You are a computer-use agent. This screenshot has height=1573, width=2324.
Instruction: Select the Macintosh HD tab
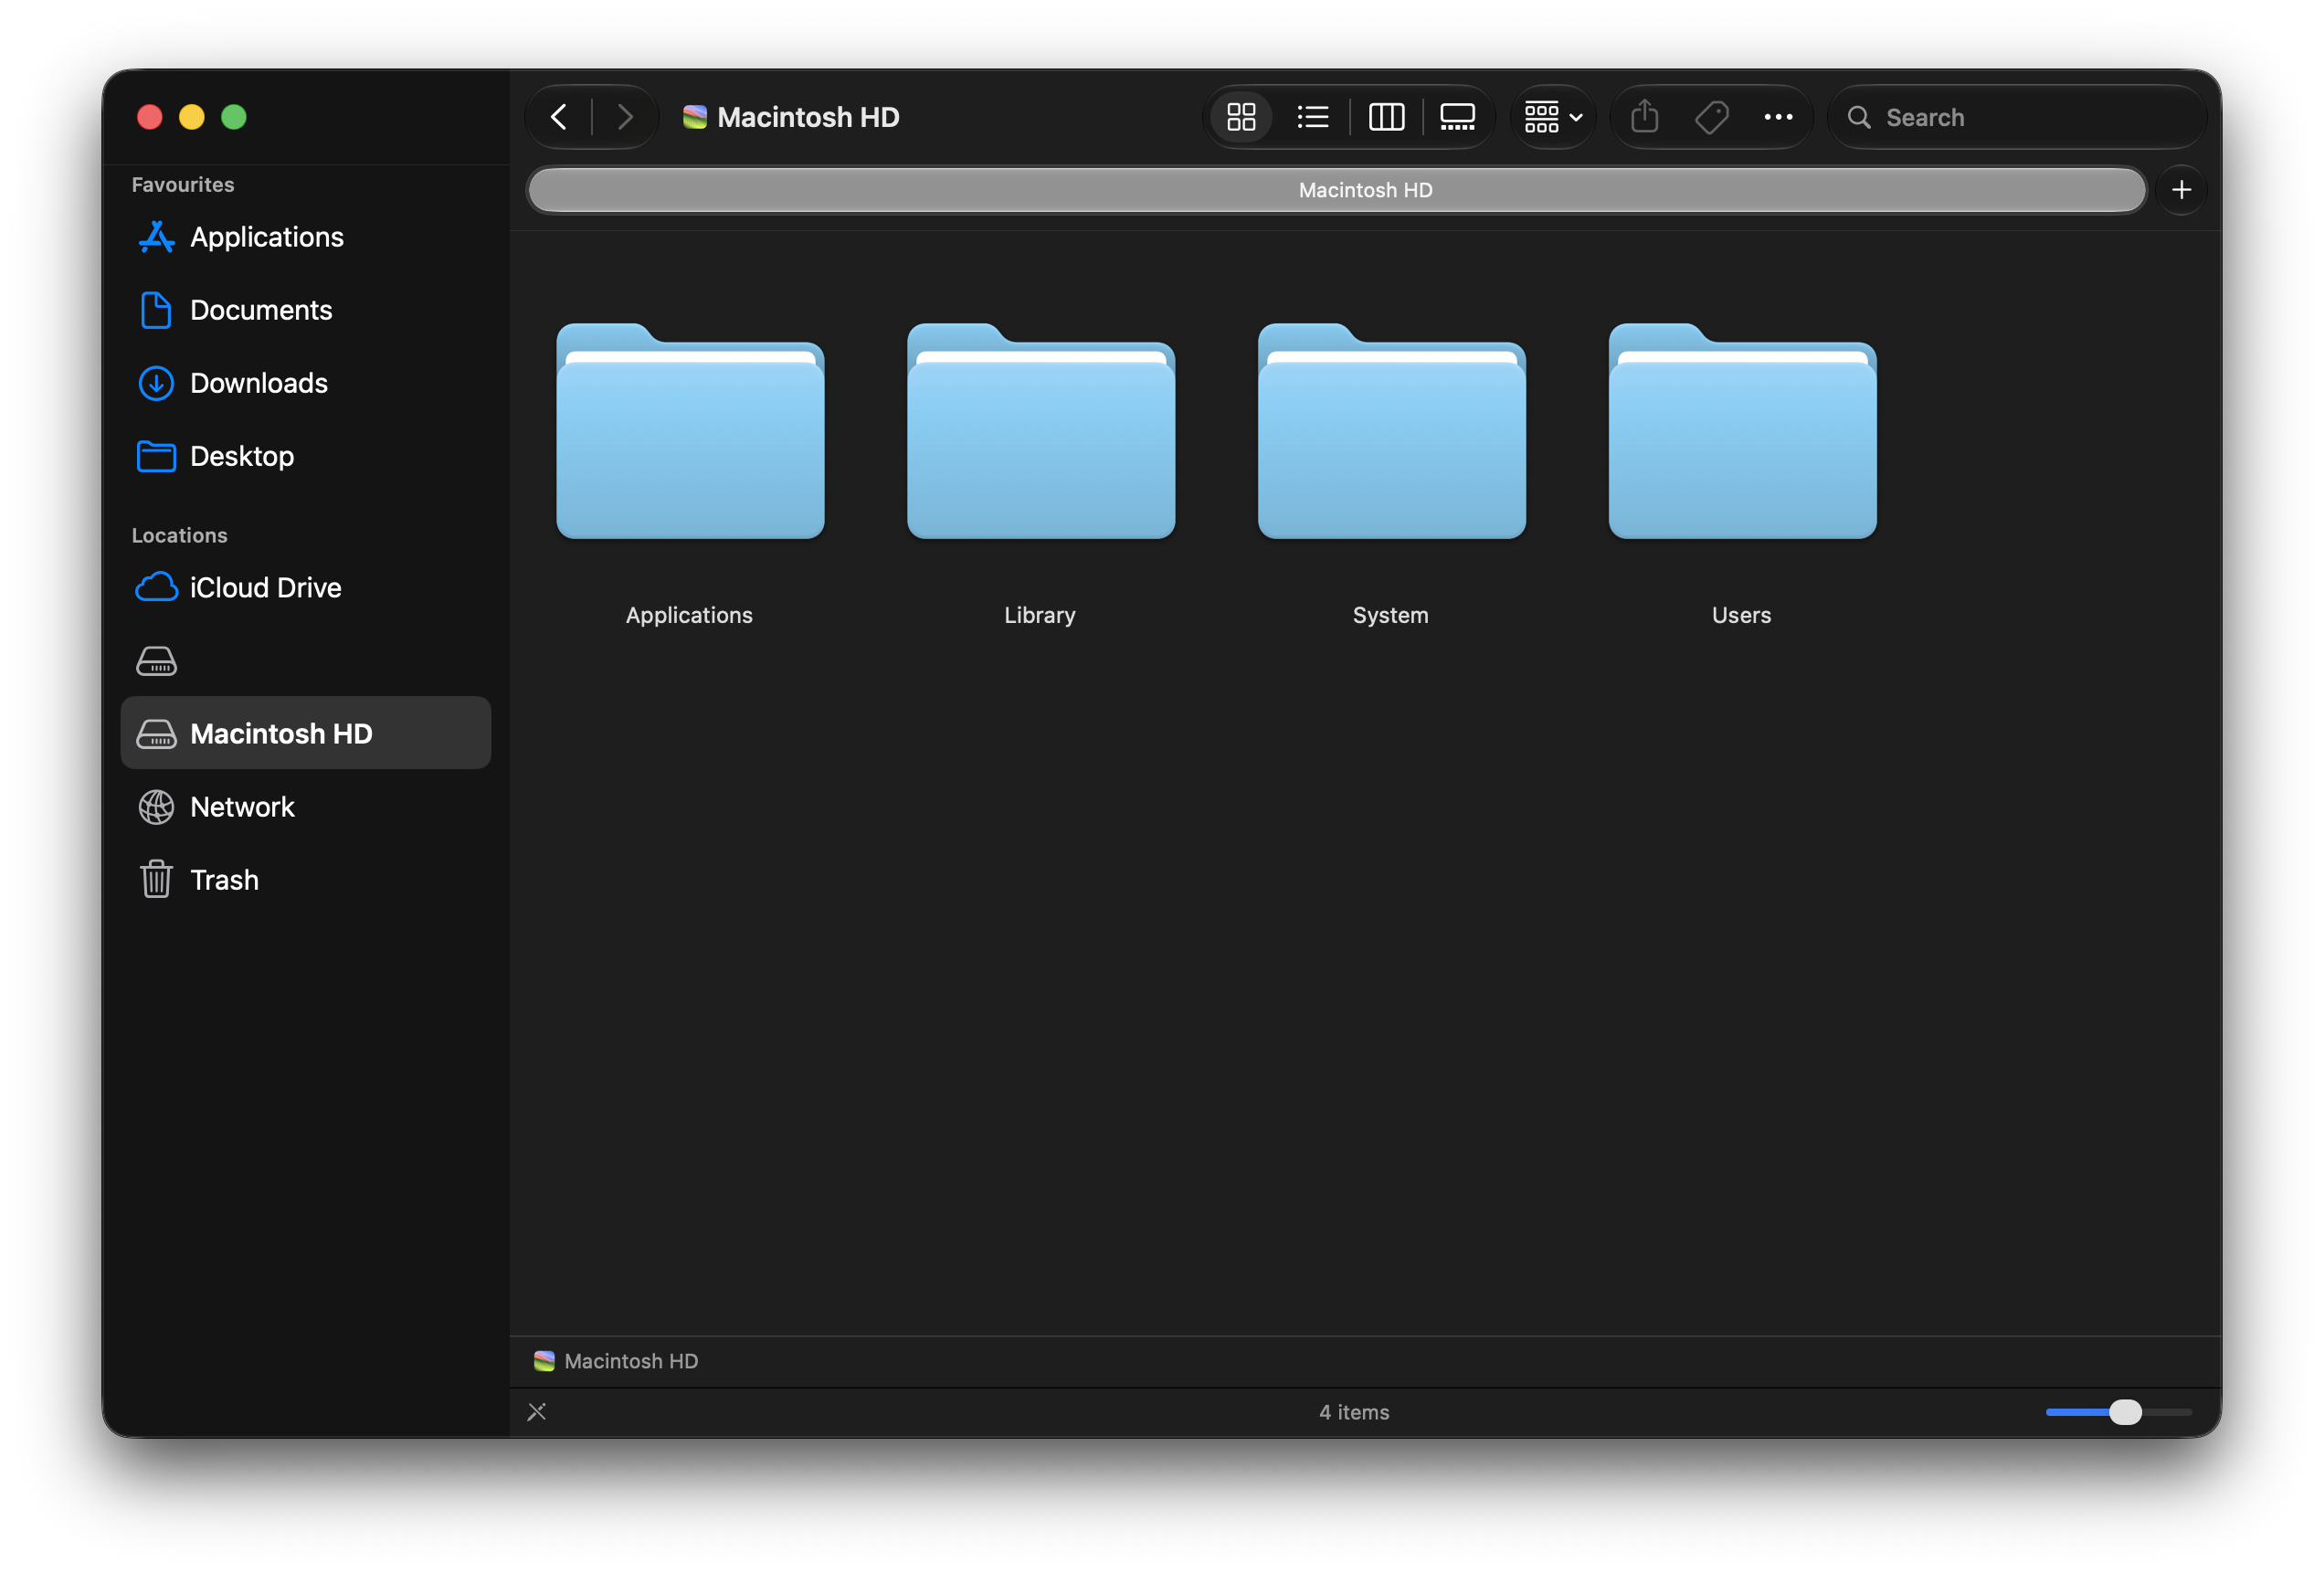[x=1336, y=190]
